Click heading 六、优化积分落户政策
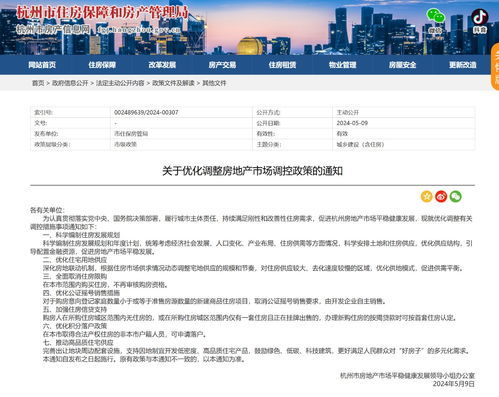The image size is (499, 397). click(x=75, y=326)
